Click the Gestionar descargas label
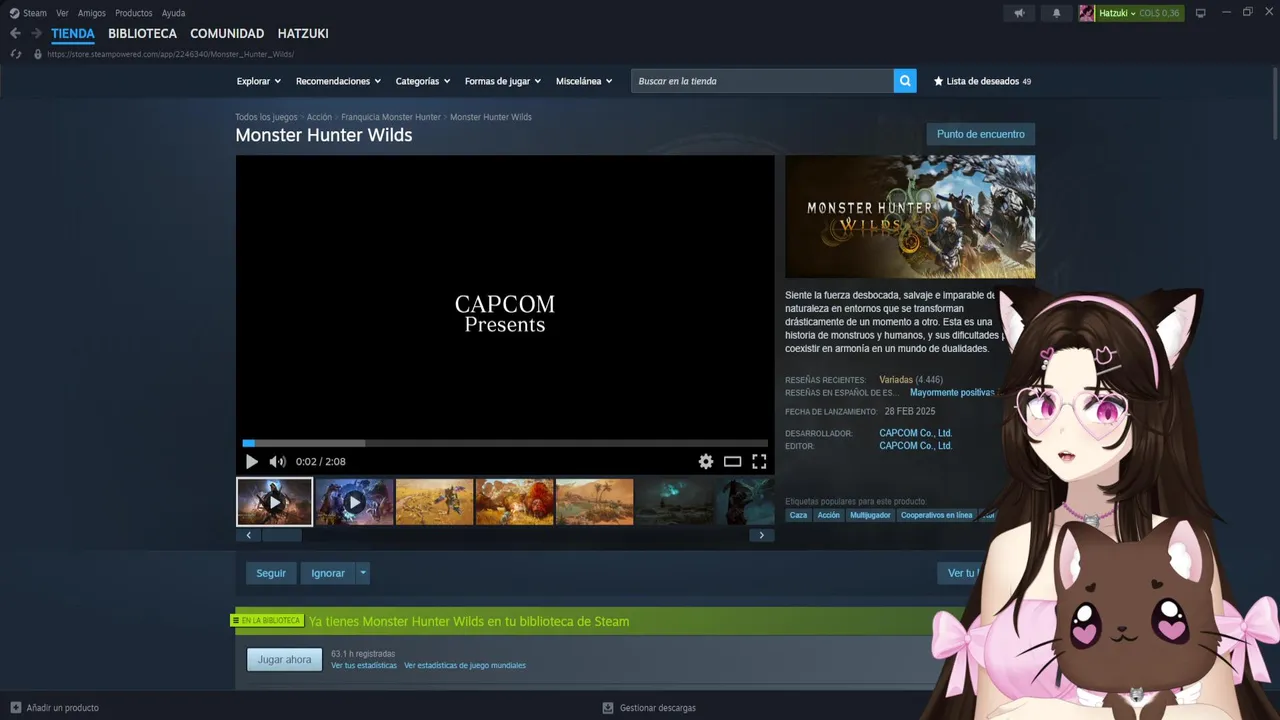The width and height of the screenshot is (1280, 720). point(658,708)
